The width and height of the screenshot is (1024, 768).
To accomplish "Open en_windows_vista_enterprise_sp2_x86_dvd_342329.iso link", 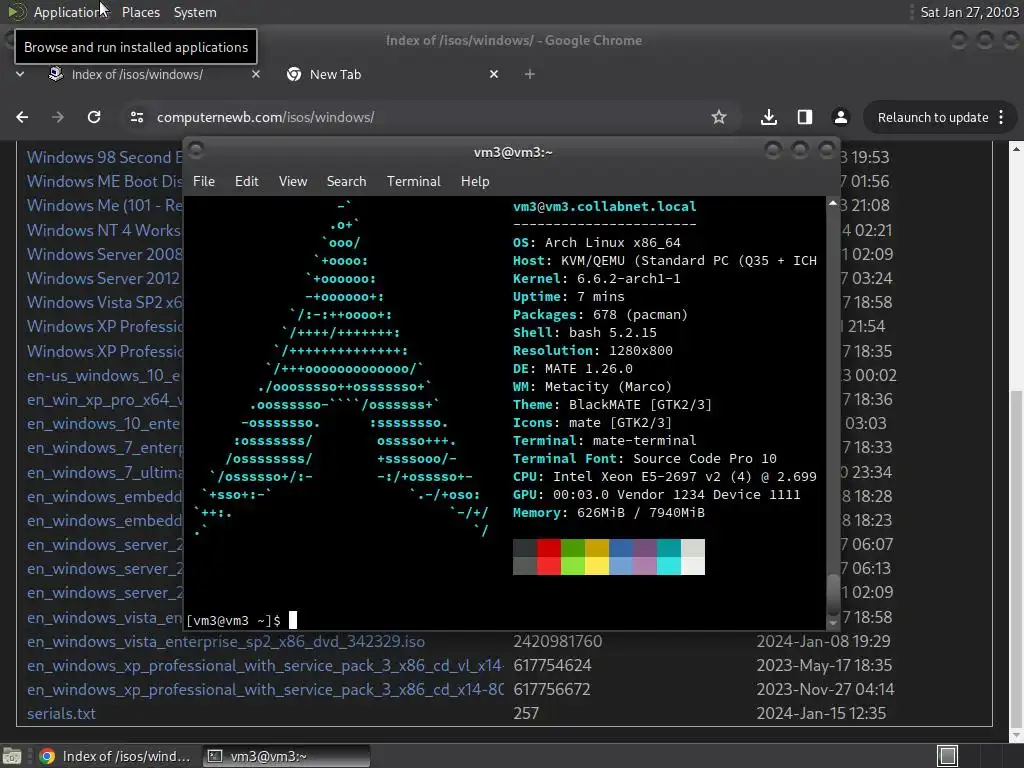I will (x=226, y=642).
